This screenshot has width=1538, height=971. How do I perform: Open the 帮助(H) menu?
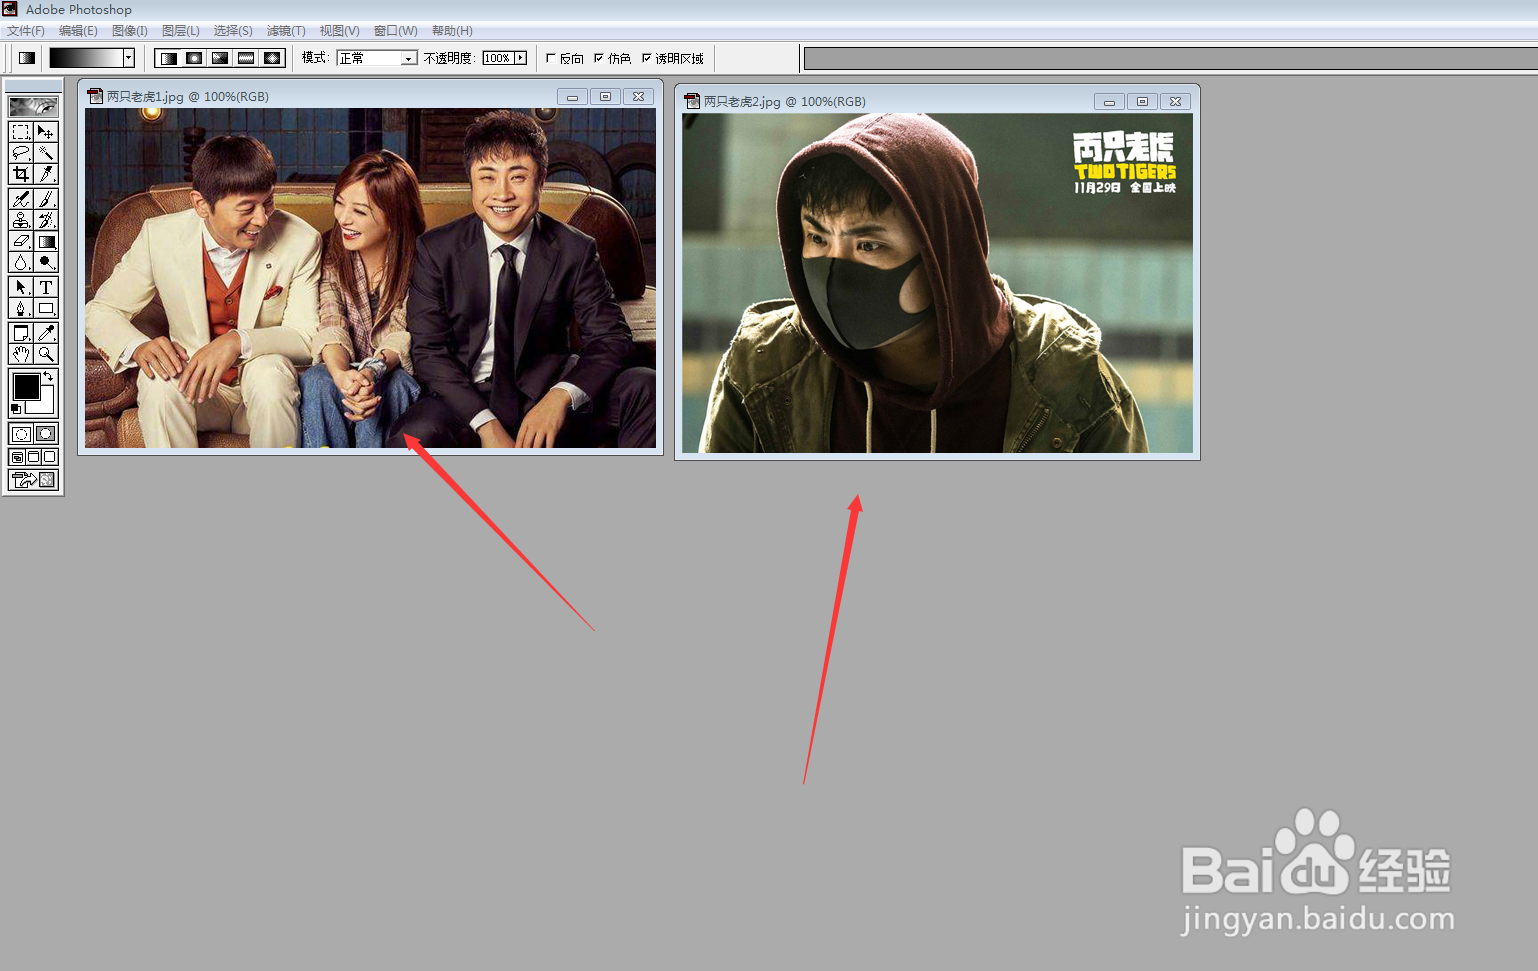pos(452,31)
